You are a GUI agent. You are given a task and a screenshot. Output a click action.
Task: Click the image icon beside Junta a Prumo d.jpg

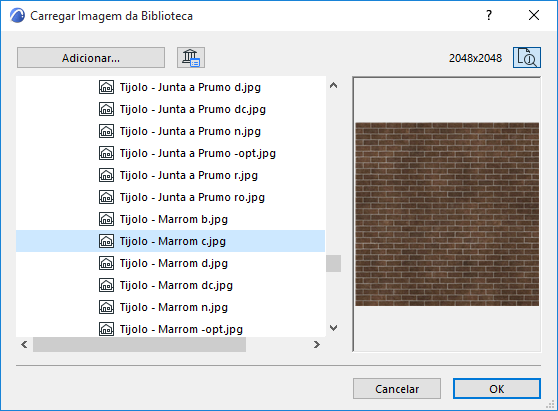point(106,87)
